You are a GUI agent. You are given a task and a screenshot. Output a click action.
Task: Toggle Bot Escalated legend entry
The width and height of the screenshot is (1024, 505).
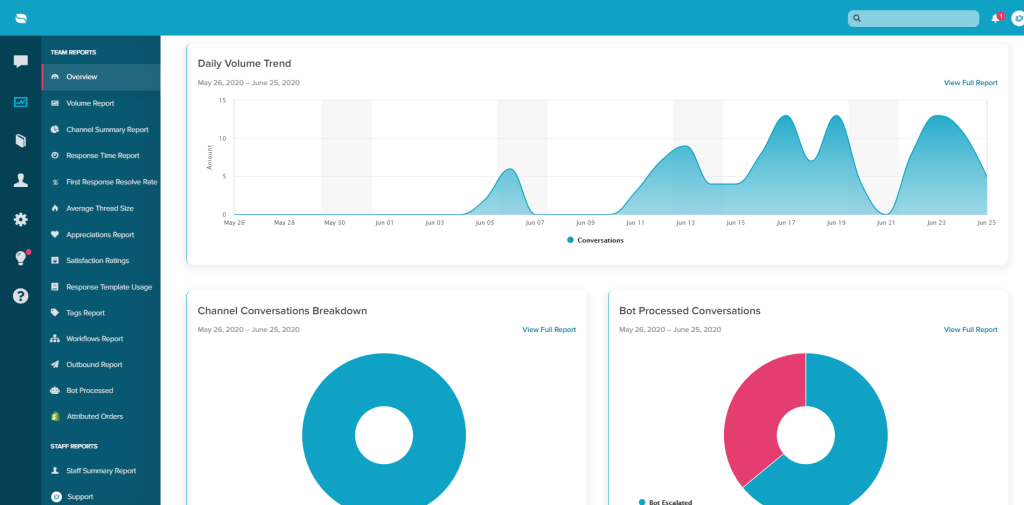pyautogui.click(x=665, y=502)
